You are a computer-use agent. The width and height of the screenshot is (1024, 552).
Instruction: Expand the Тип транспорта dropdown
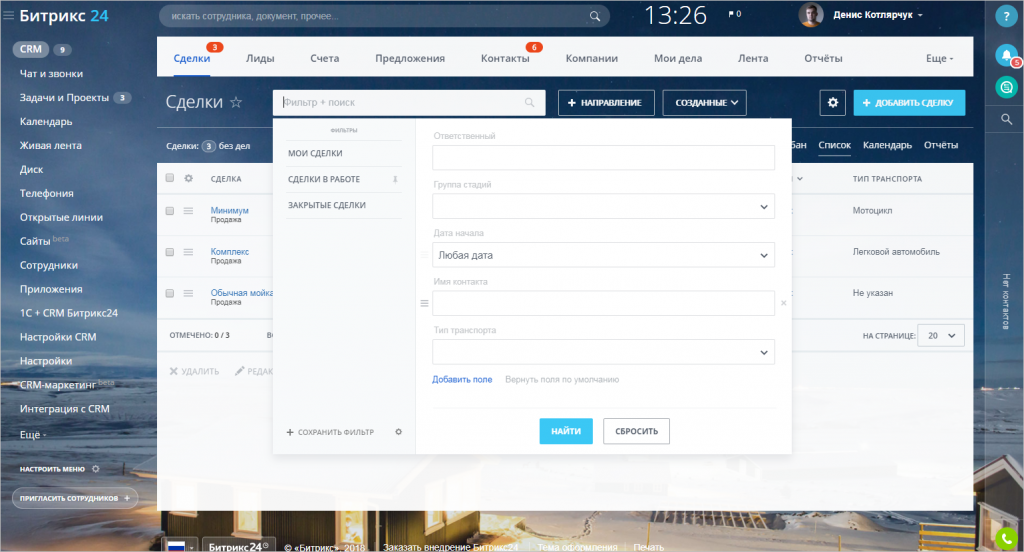[603, 352]
